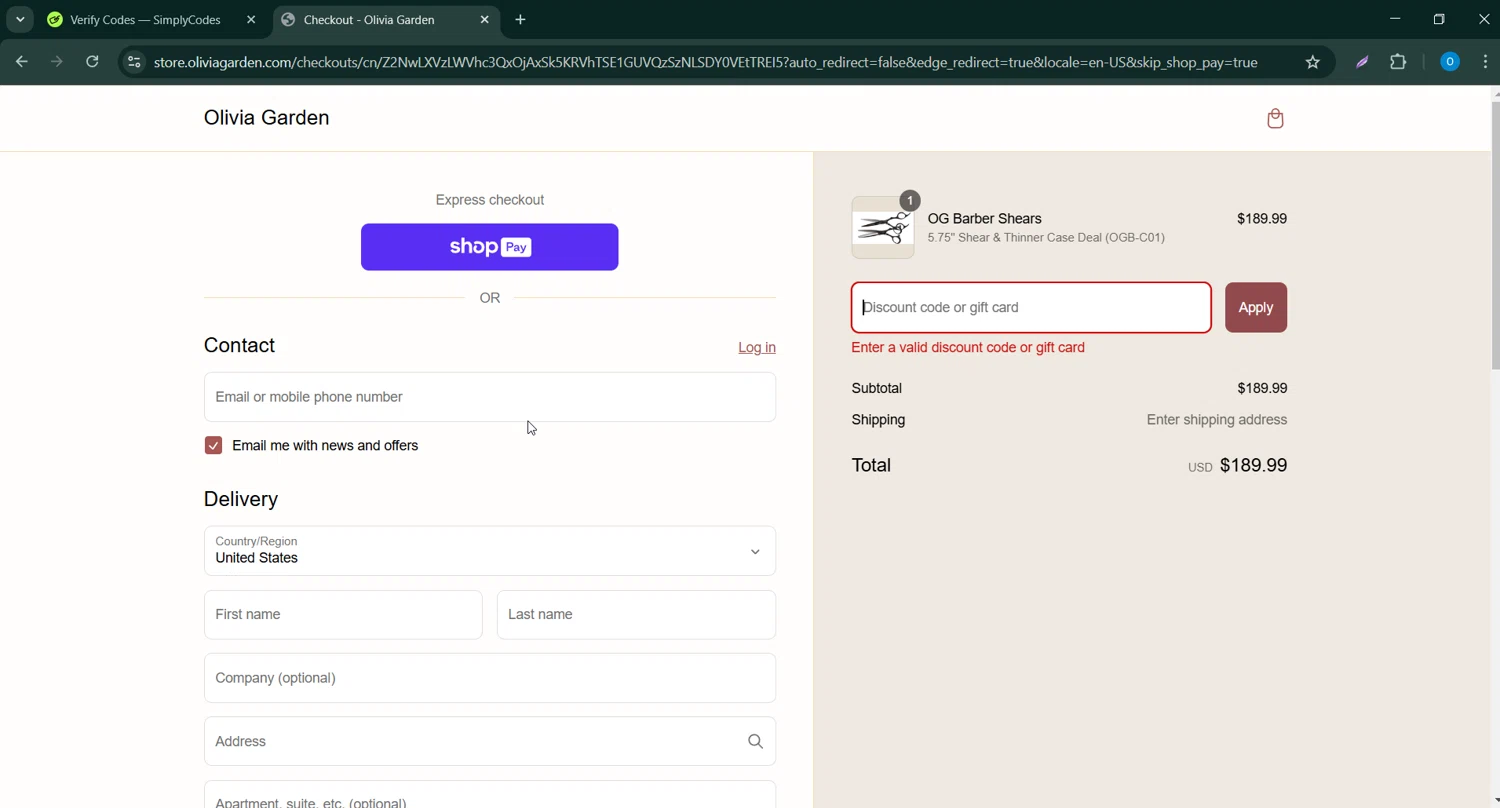Open the browser extensions puzzle icon
The image size is (1500, 808).
1398,62
